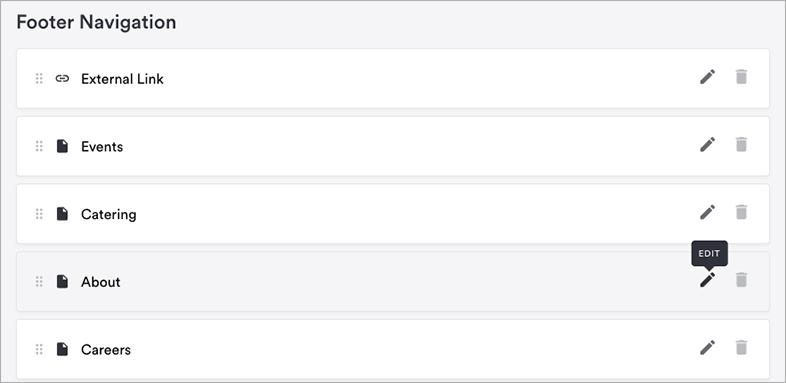The width and height of the screenshot is (786, 383).
Task: Delete the Events footer item
Action: (741, 145)
